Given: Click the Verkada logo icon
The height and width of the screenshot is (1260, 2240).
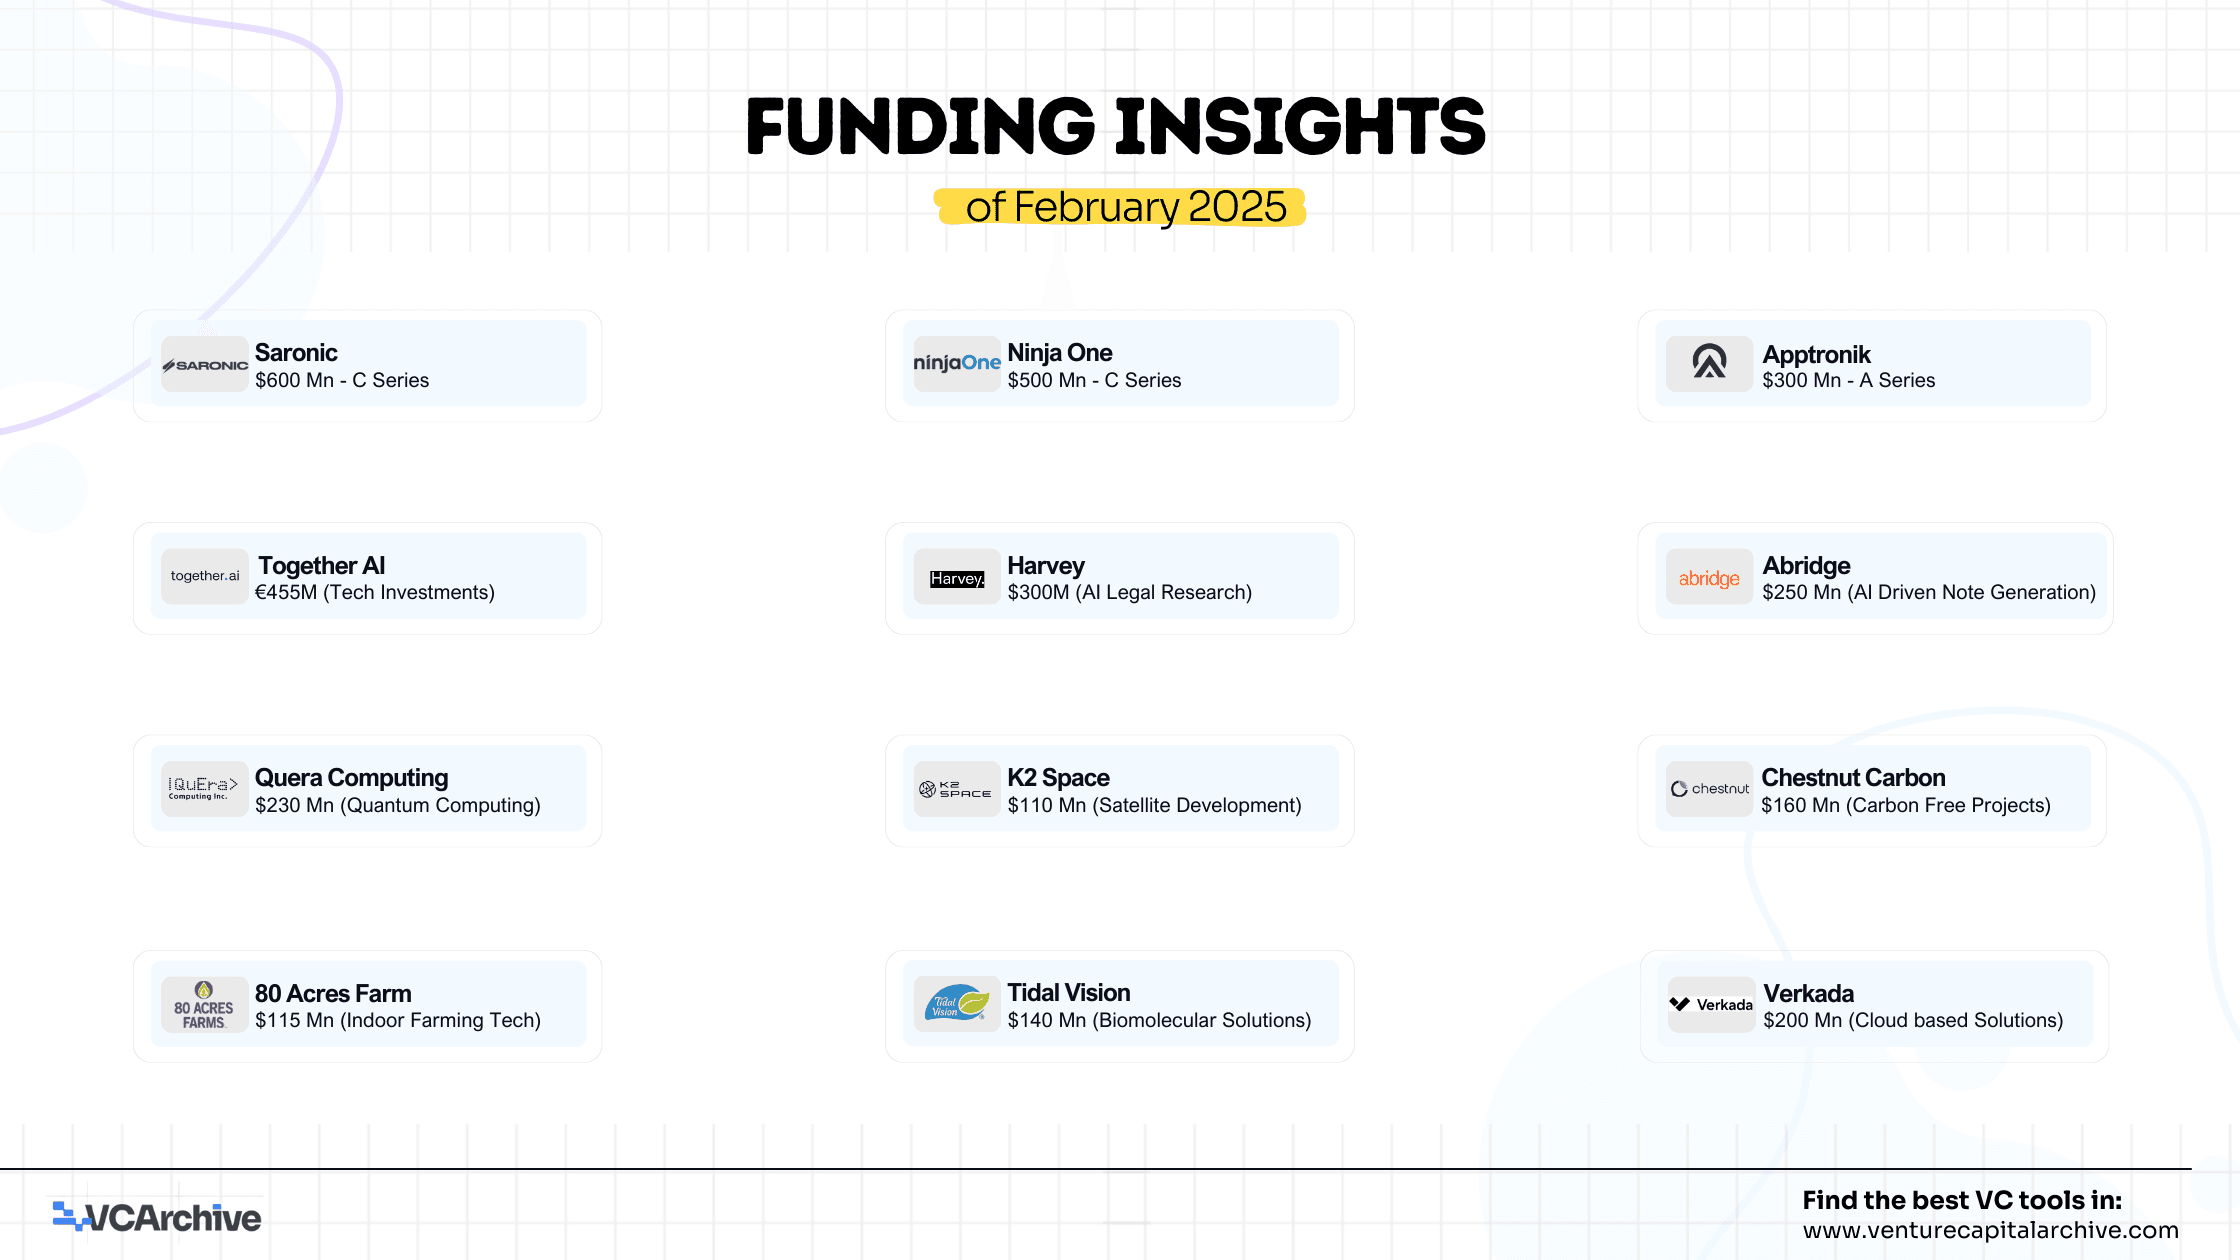Looking at the screenshot, I should tap(1711, 1004).
